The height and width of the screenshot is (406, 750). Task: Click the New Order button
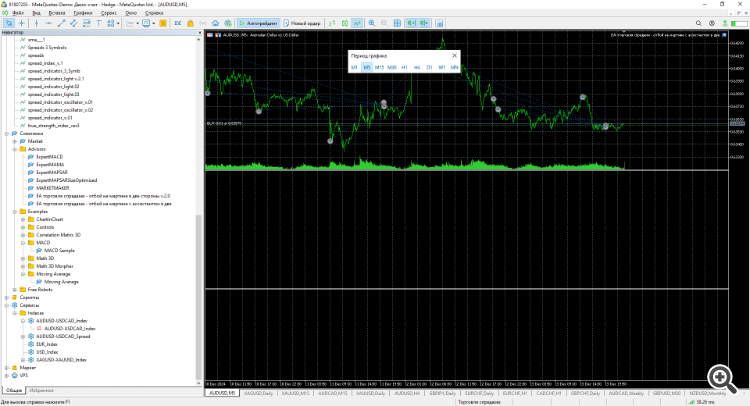pyautogui.click(x=302, y=23)
